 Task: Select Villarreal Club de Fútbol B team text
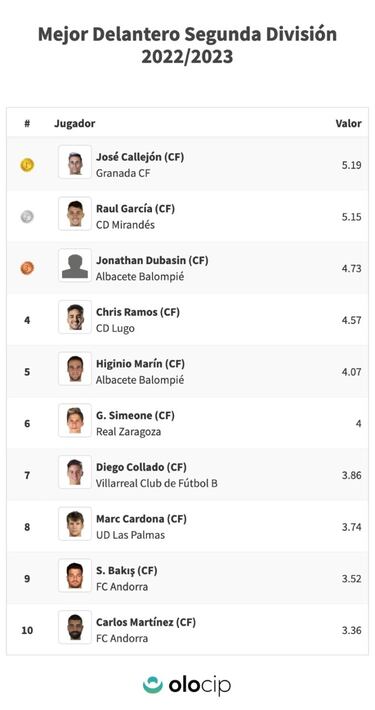point(157,483)
